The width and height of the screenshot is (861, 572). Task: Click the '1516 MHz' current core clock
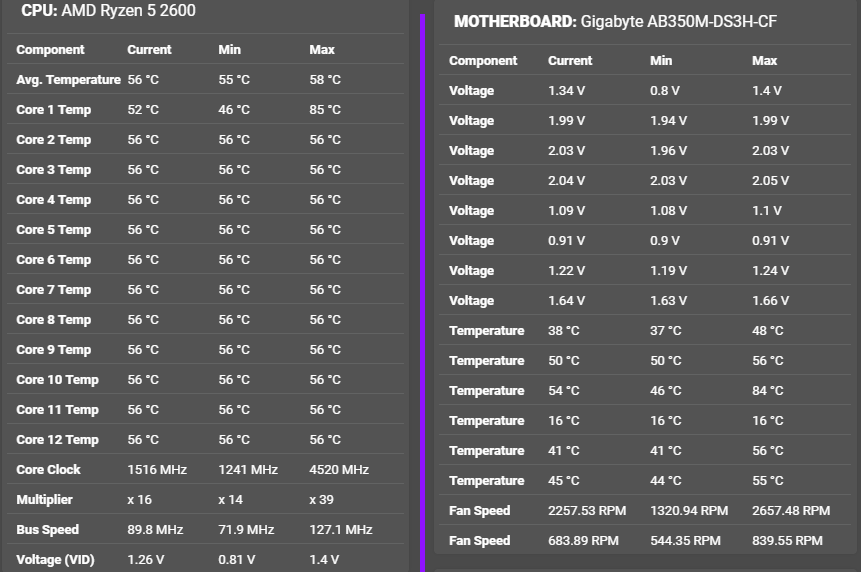coord(157,469)
